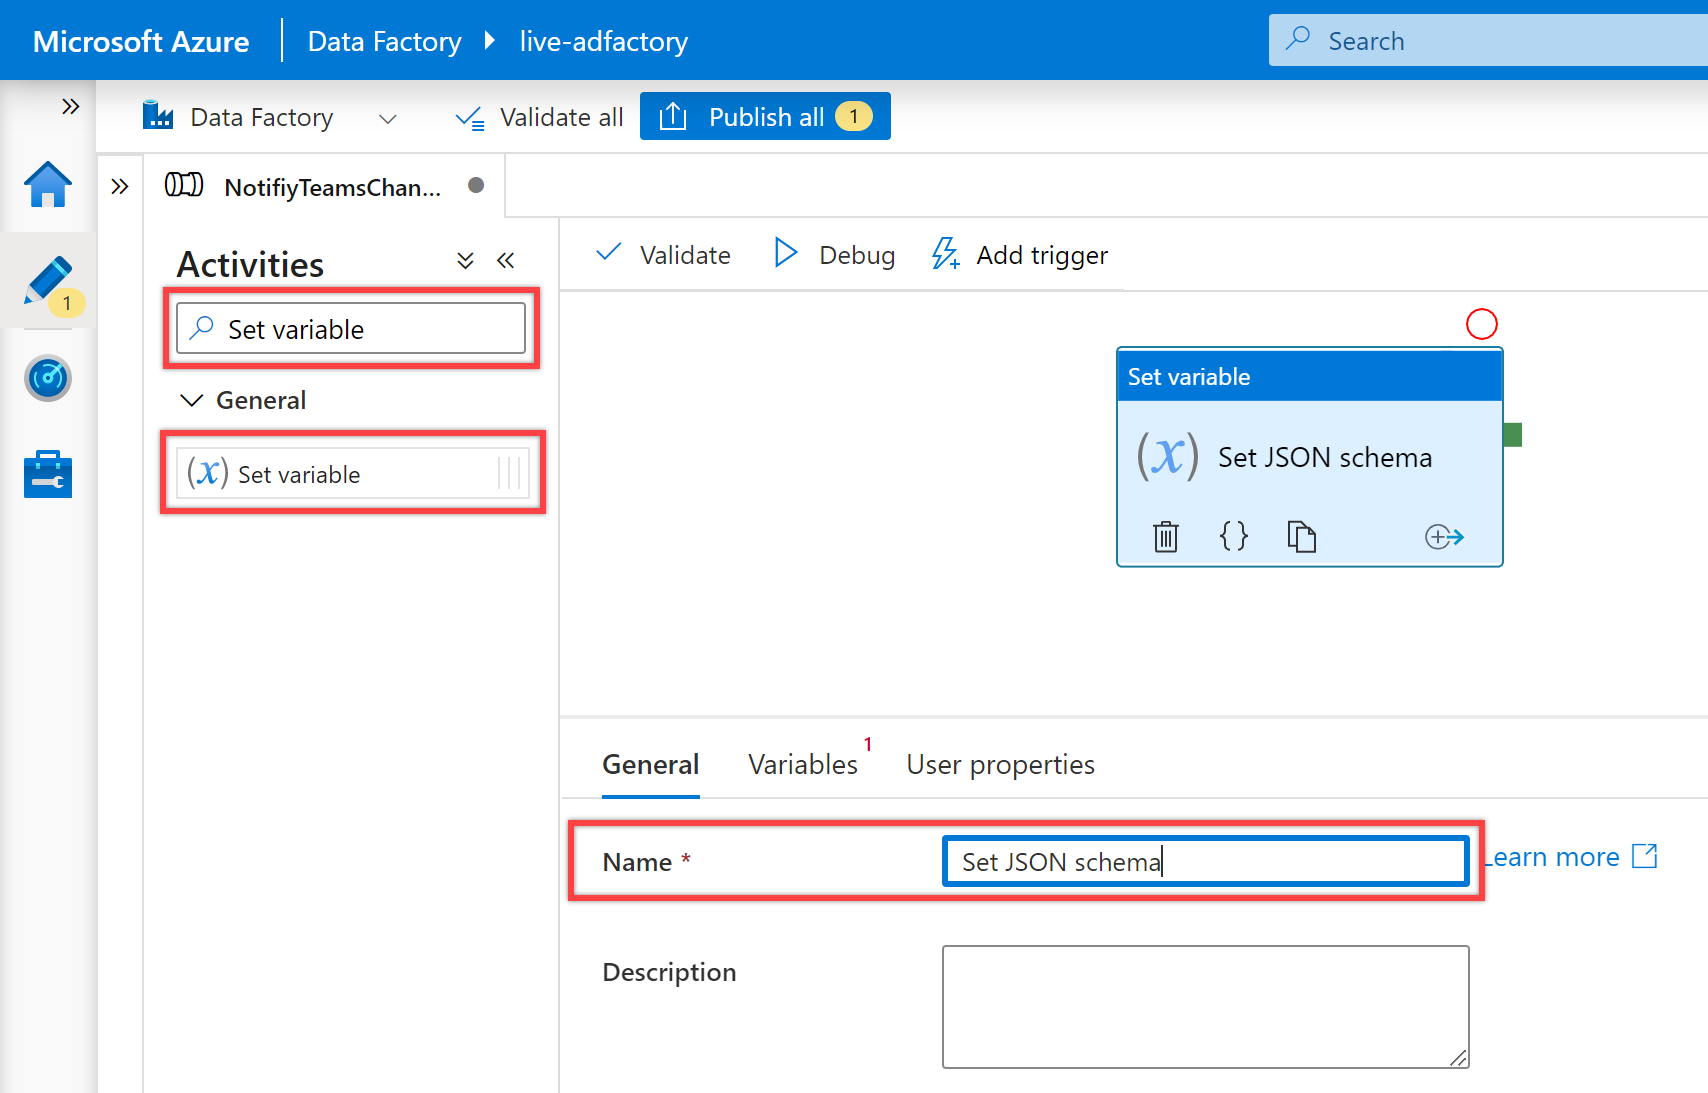This screenshot has height=1093, width=1708.
Task: Click the Description text area
Action: [x=1205, y=1006]
